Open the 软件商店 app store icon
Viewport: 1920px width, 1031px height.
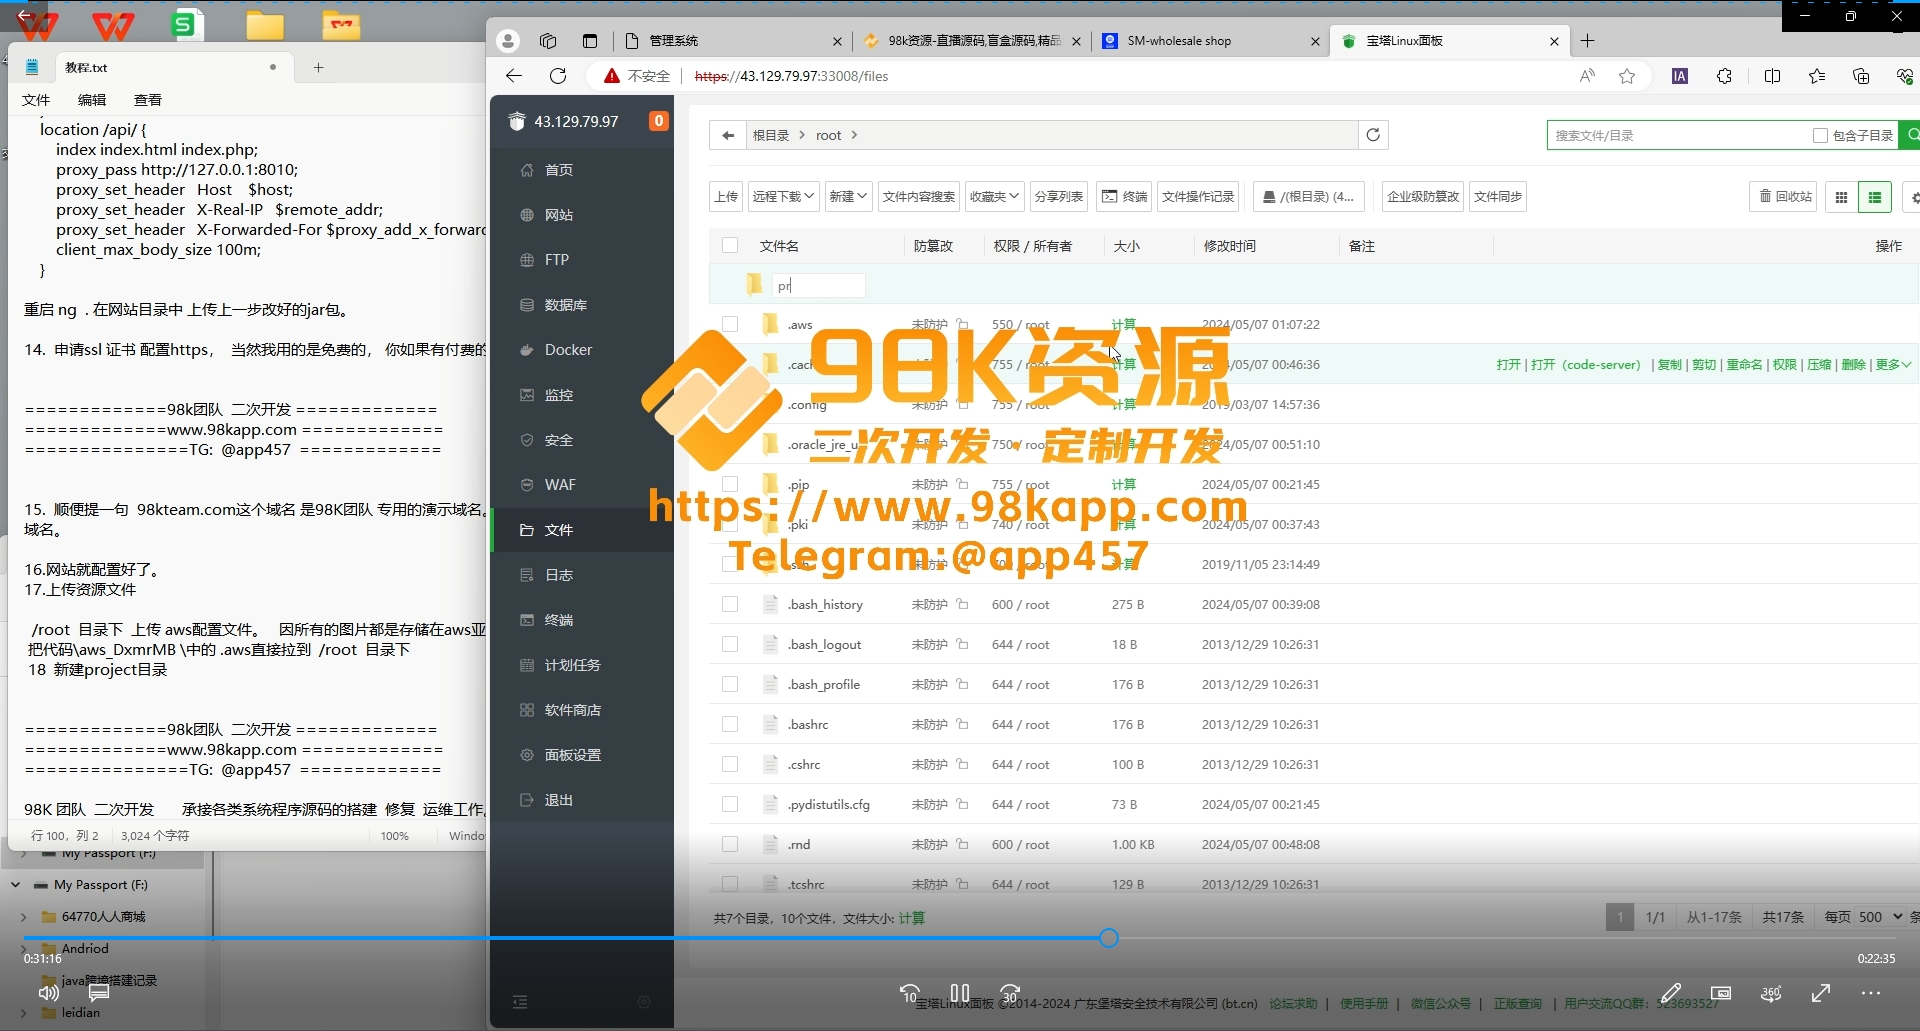click(527, 710)
